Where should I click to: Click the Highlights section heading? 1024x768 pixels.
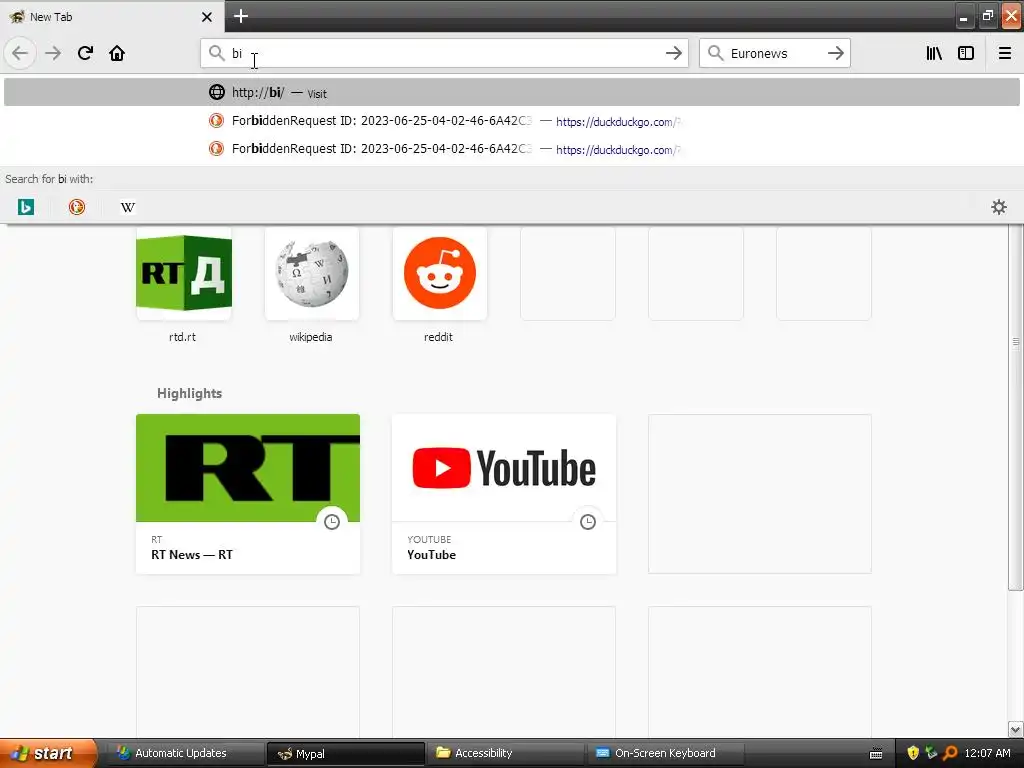tap(189, 393)
